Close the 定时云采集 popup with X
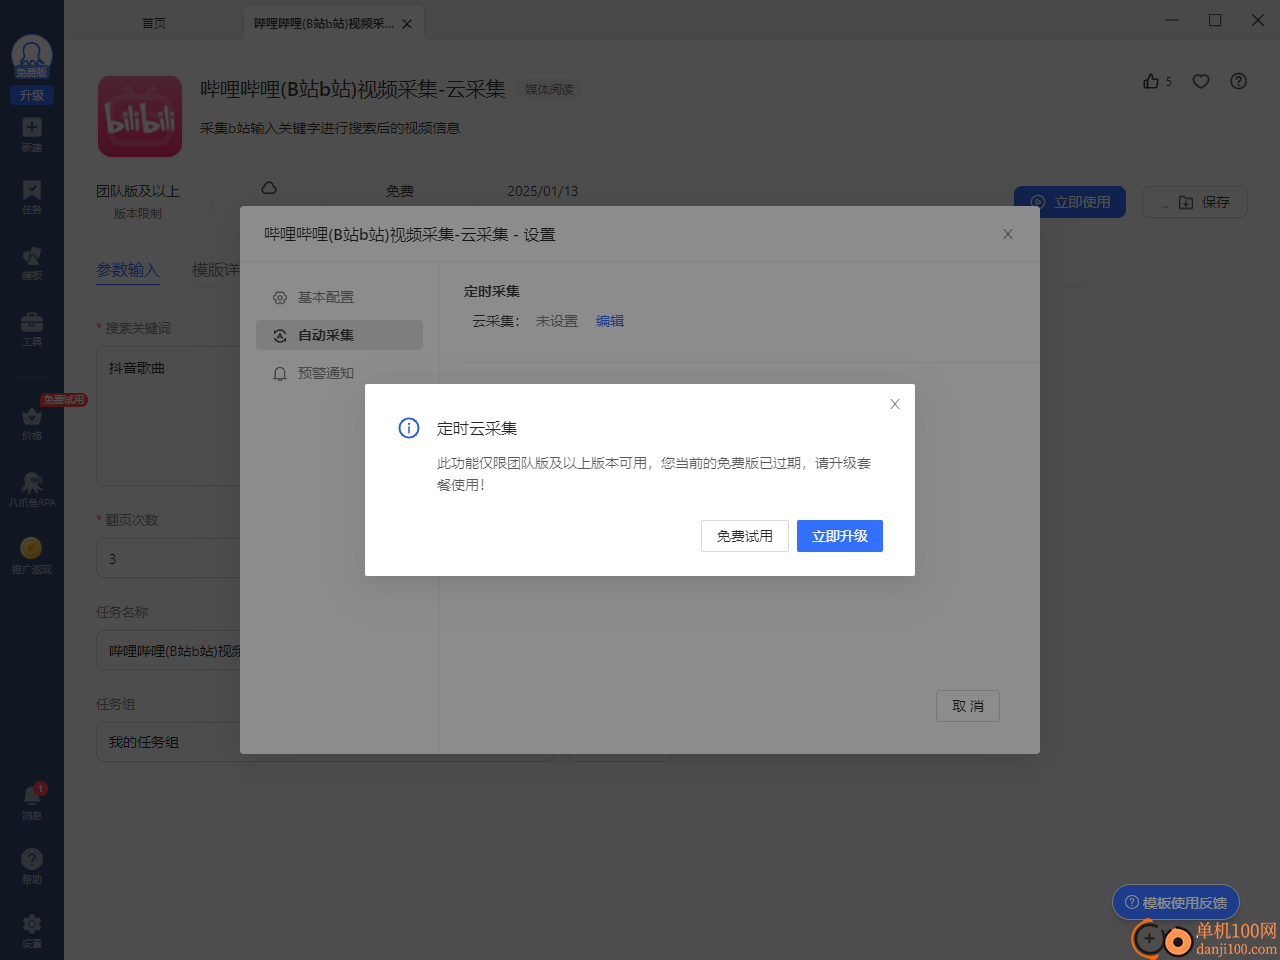The image size is (1280, 960). pyautogui.click(x=895, y=404)
